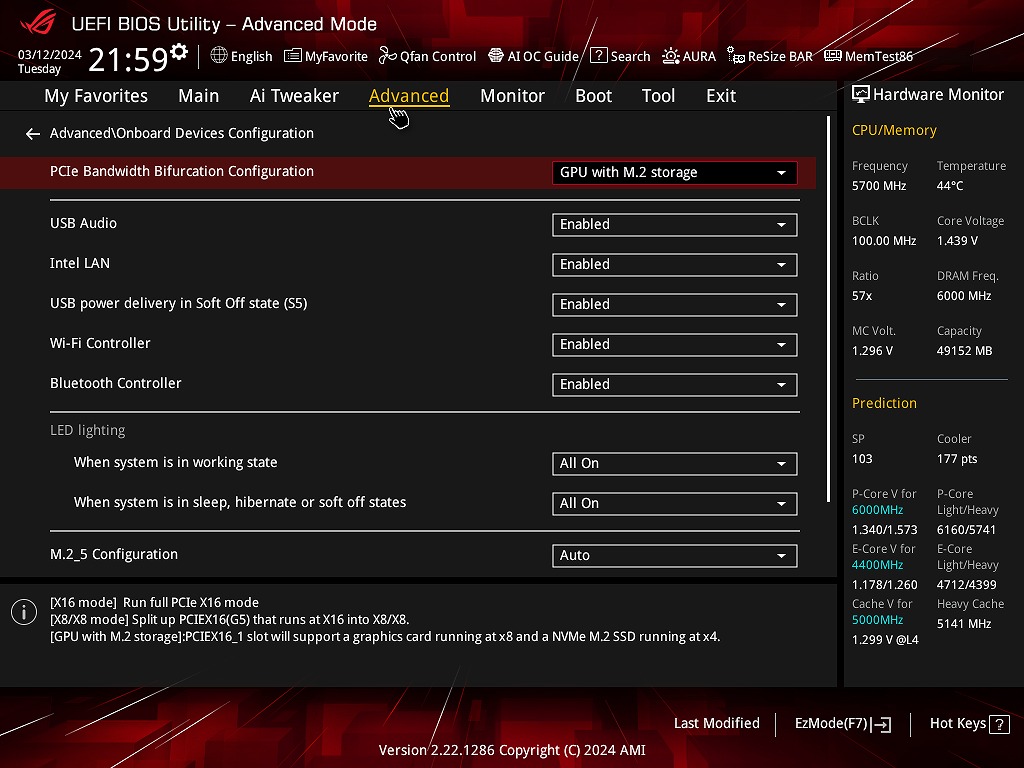Open Hot Keys help
The width and height of the screenshot is (1024, 768).
(970, 724)
